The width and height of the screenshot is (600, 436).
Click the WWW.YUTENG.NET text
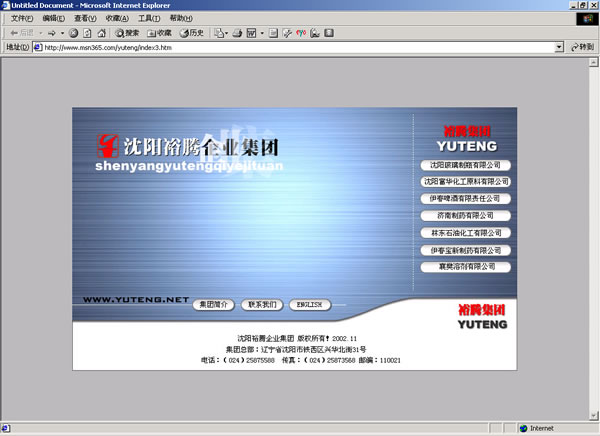[x=136, y=300]
